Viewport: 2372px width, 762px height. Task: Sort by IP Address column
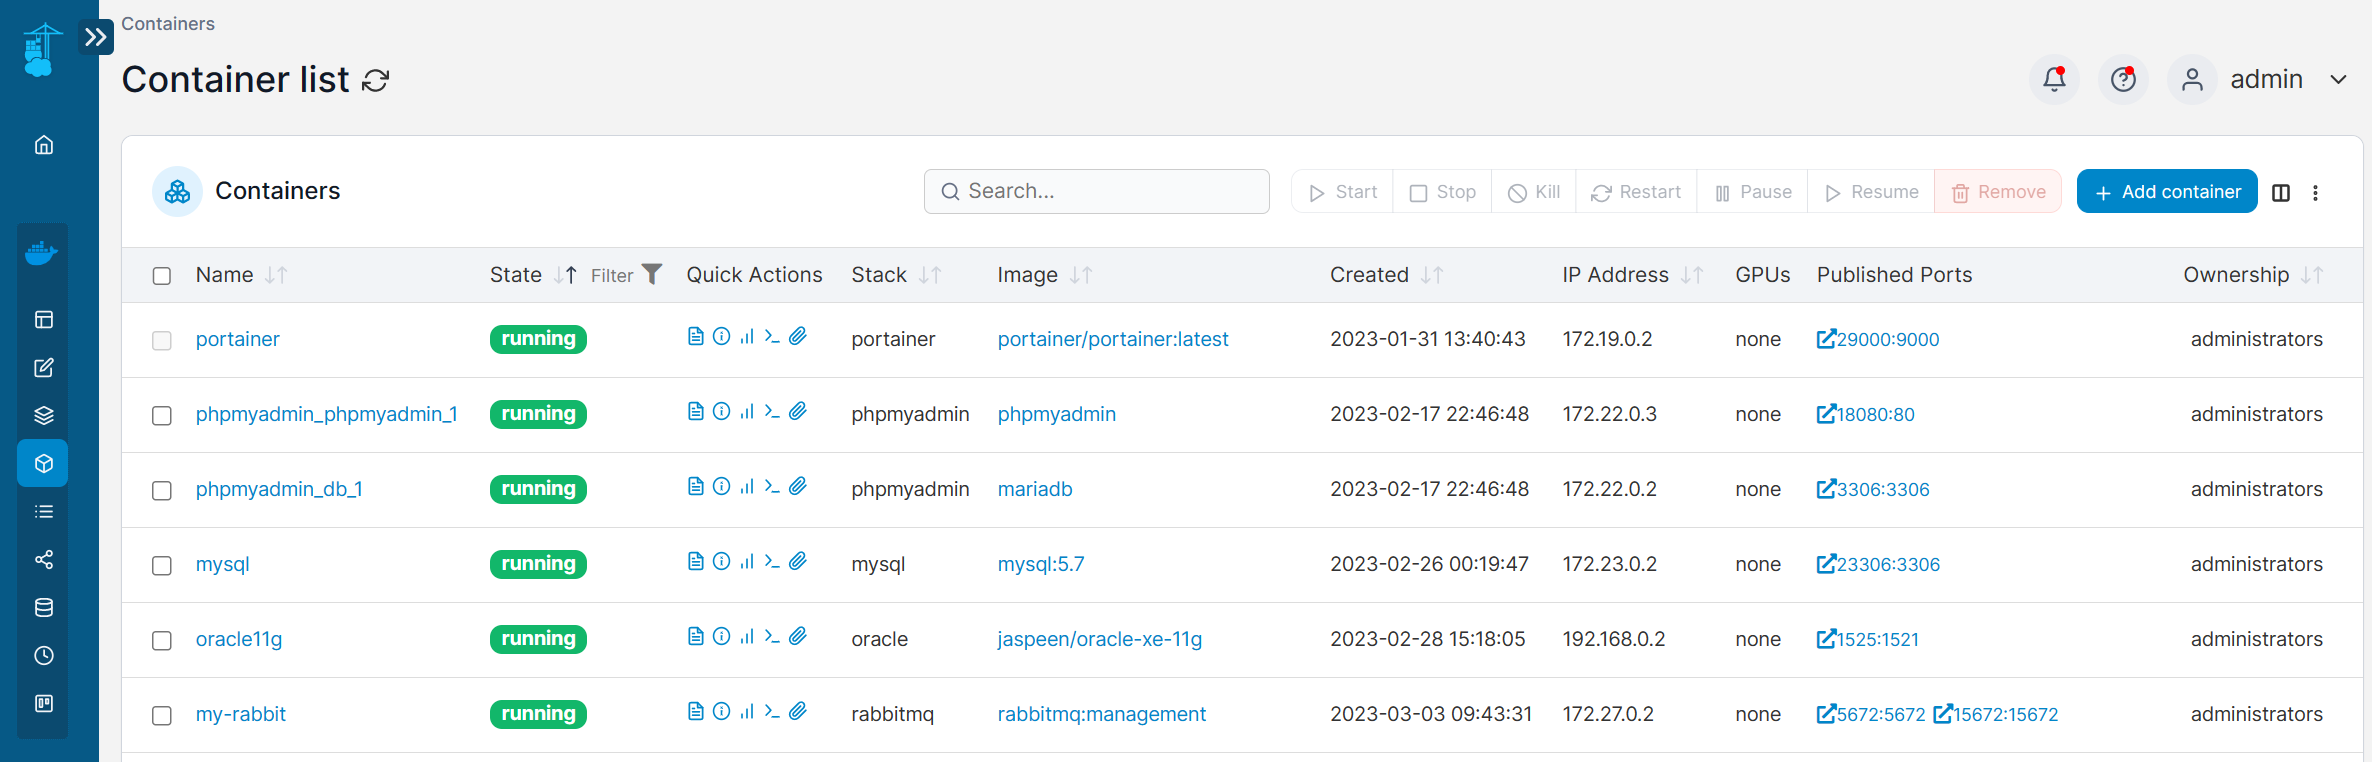coord(1632,275)
